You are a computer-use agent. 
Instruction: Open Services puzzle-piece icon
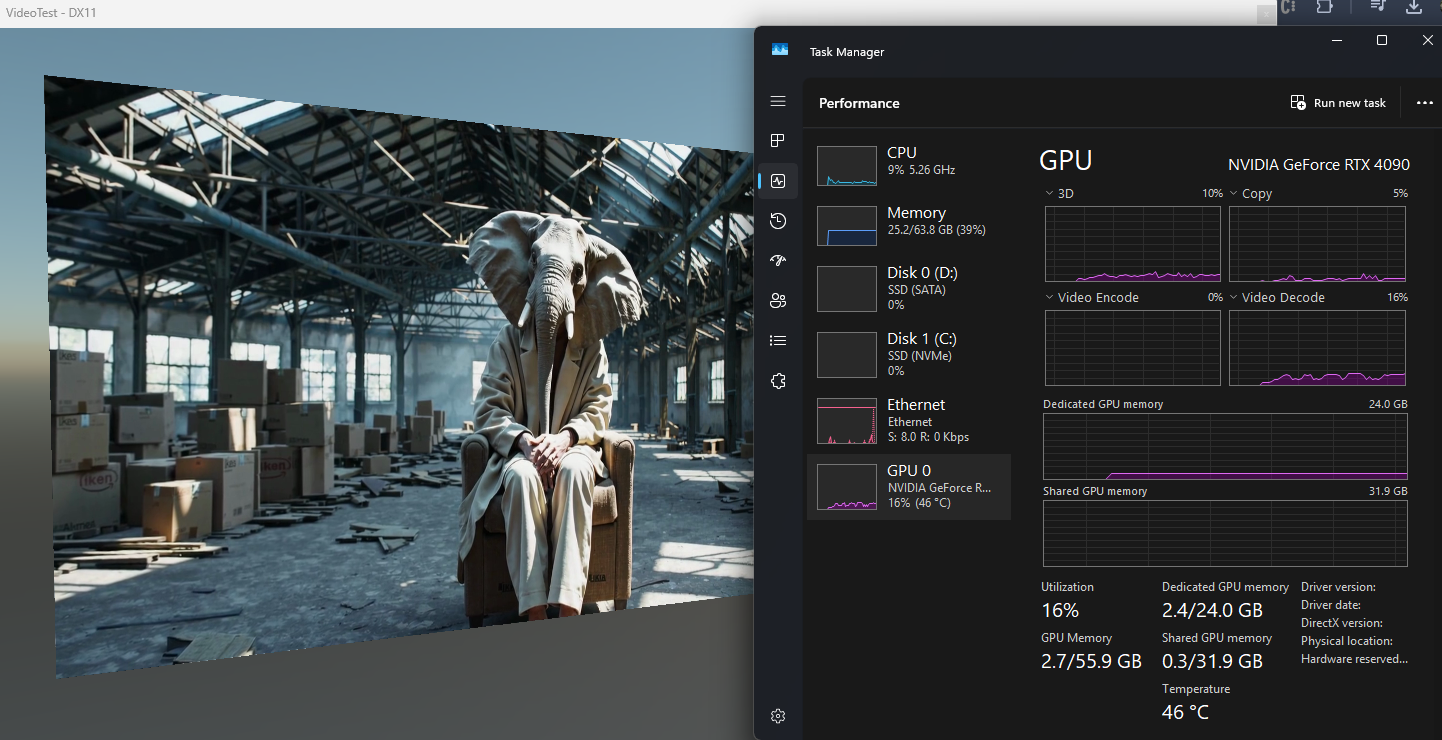[778, 381]
